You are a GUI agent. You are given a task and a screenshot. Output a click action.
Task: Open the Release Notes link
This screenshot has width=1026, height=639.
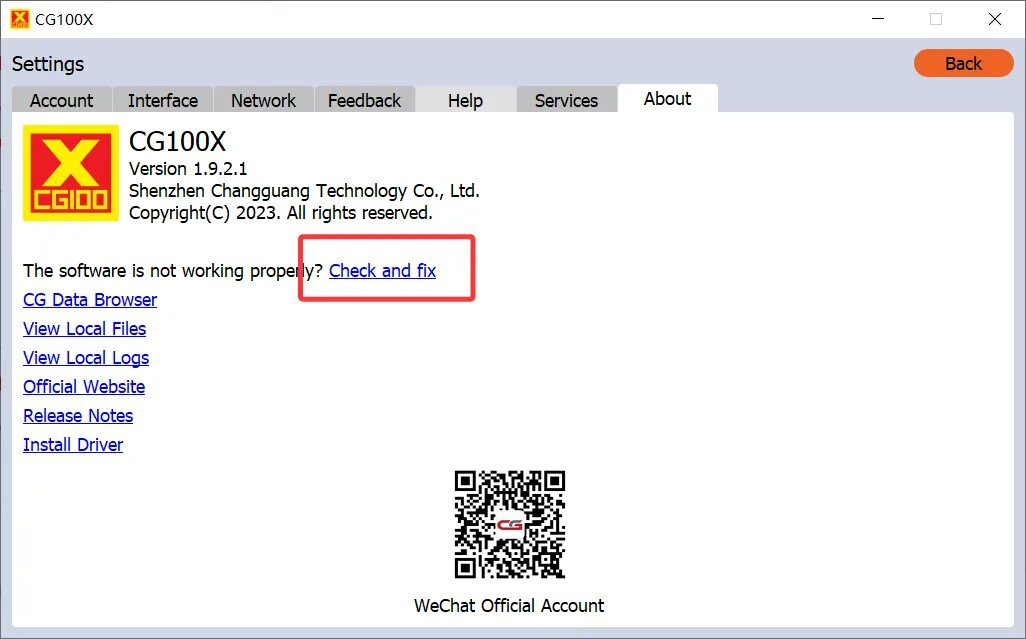[78, 415]
